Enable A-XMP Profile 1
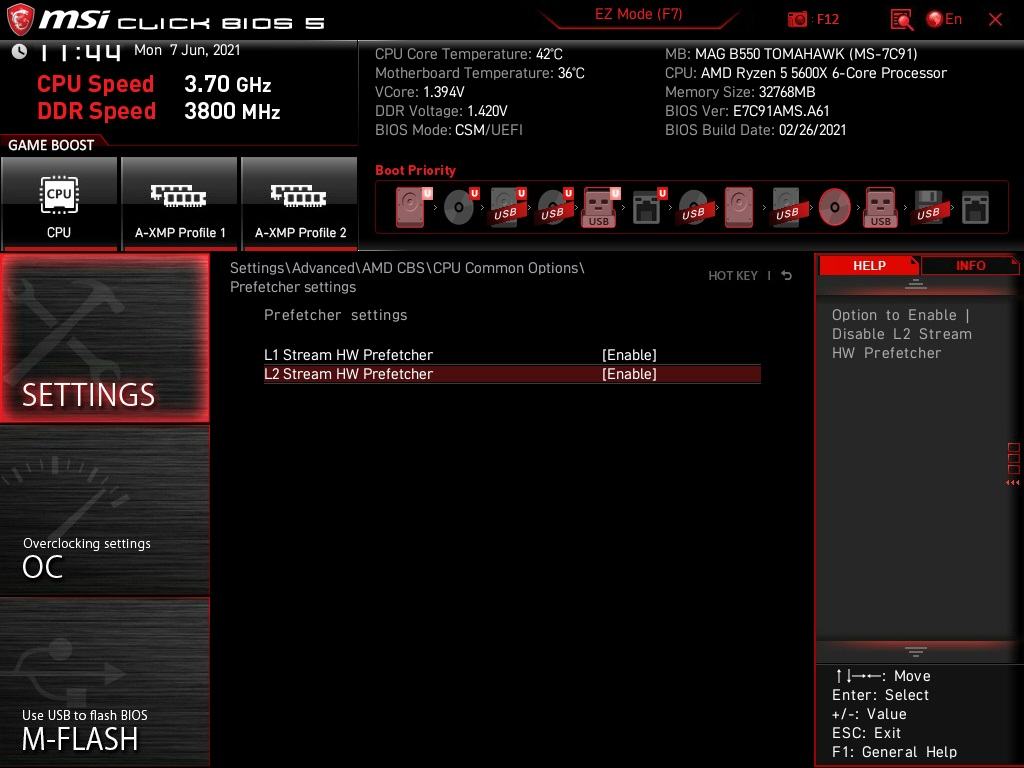The image size is (1024, 768). pyautogui.click(x=180, y=203)
